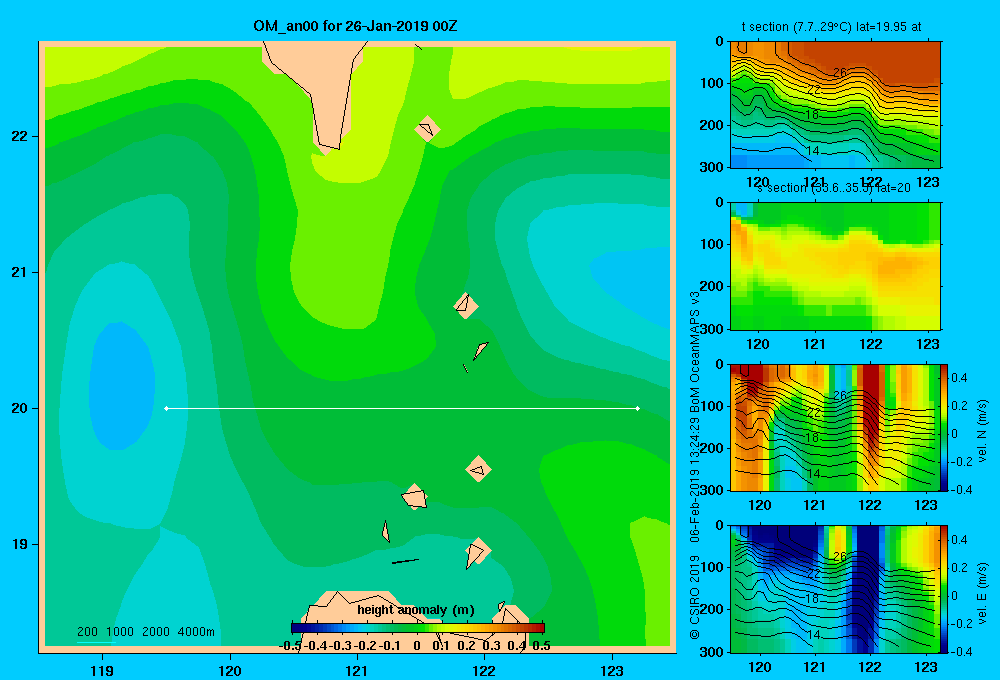Select the height anomaly color bar
1000x680 pixels.
[x=418, y=628]
